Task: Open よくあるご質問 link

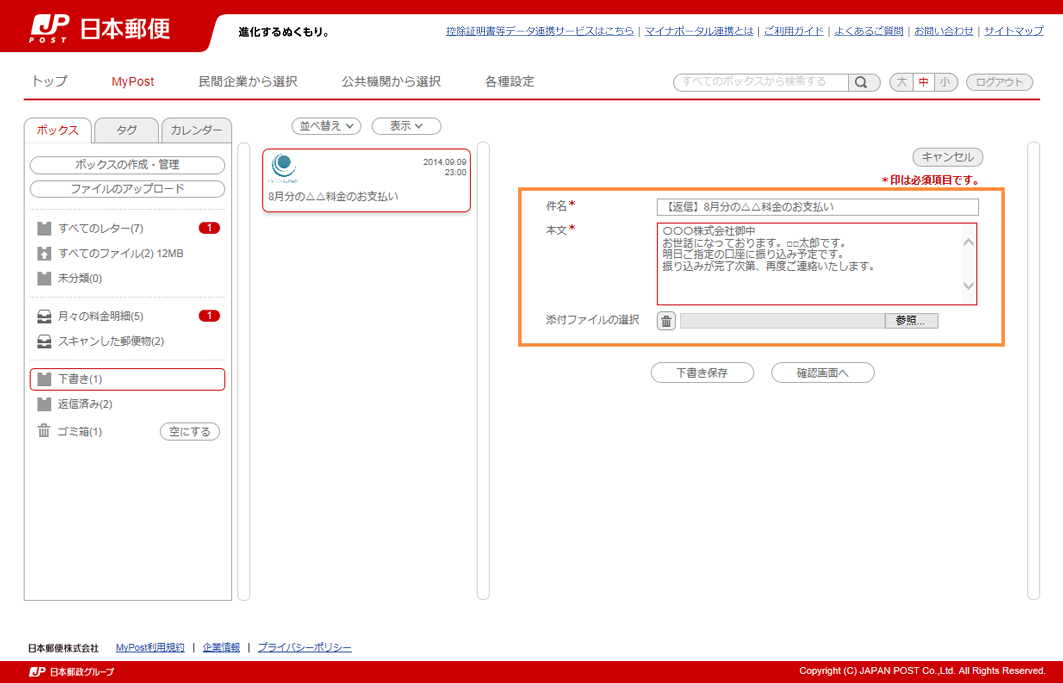Action: click(x=868, y=31)
